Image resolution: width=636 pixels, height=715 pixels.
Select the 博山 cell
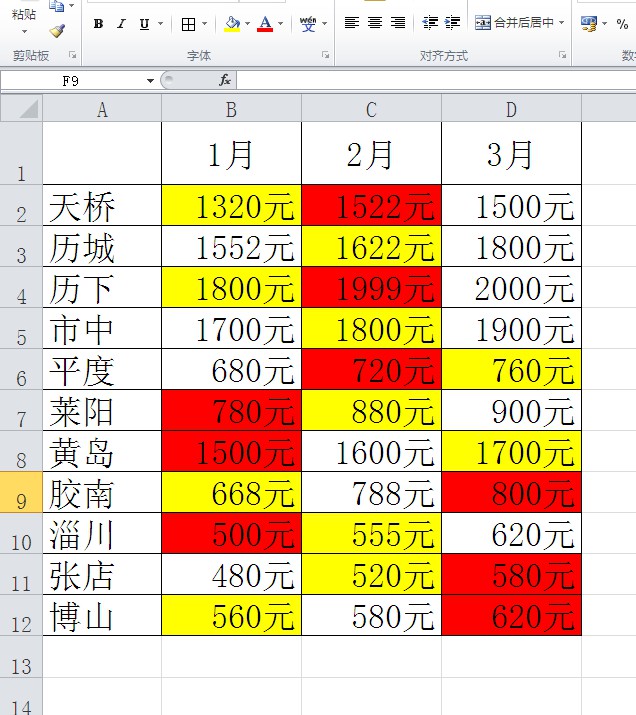click(102, 616)
